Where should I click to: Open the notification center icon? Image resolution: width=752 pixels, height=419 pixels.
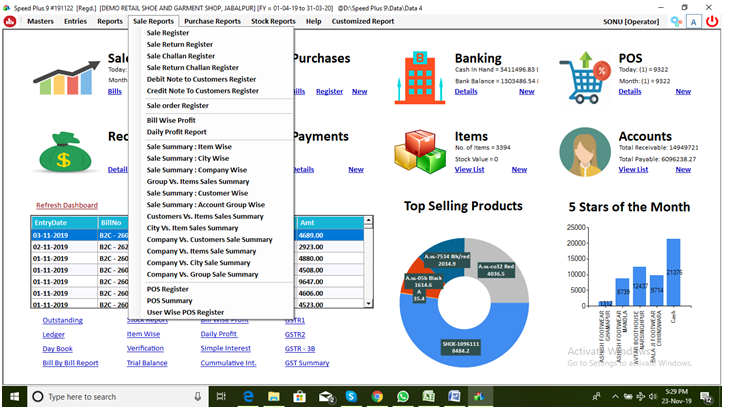pyautogui.click(x=706, y=397)
